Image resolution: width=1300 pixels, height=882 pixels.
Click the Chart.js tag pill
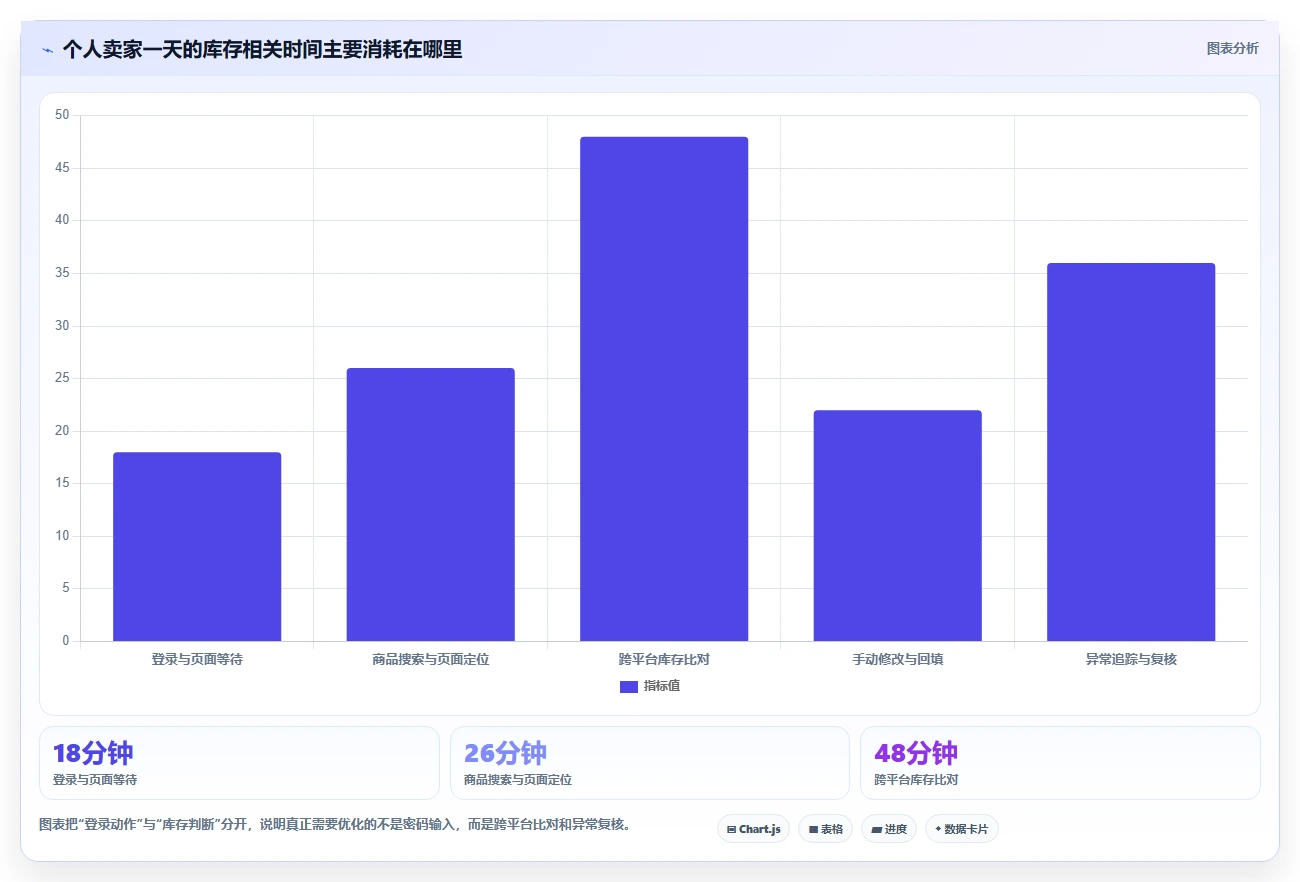coord(753,829)
